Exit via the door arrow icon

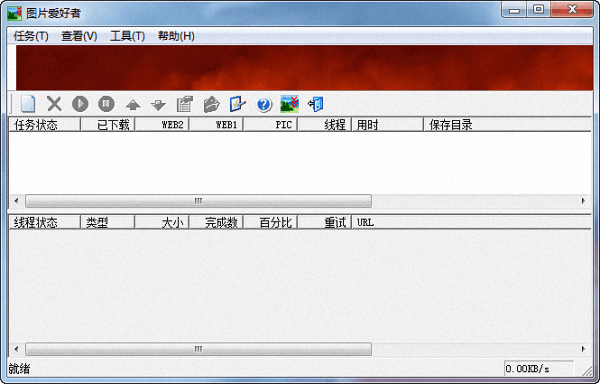[316, 104]
